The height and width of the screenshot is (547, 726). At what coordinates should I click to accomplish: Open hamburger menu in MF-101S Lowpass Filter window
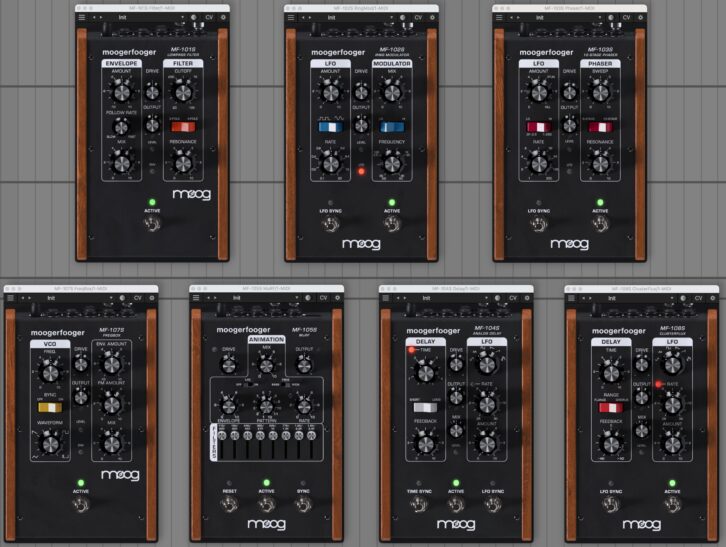82,17
